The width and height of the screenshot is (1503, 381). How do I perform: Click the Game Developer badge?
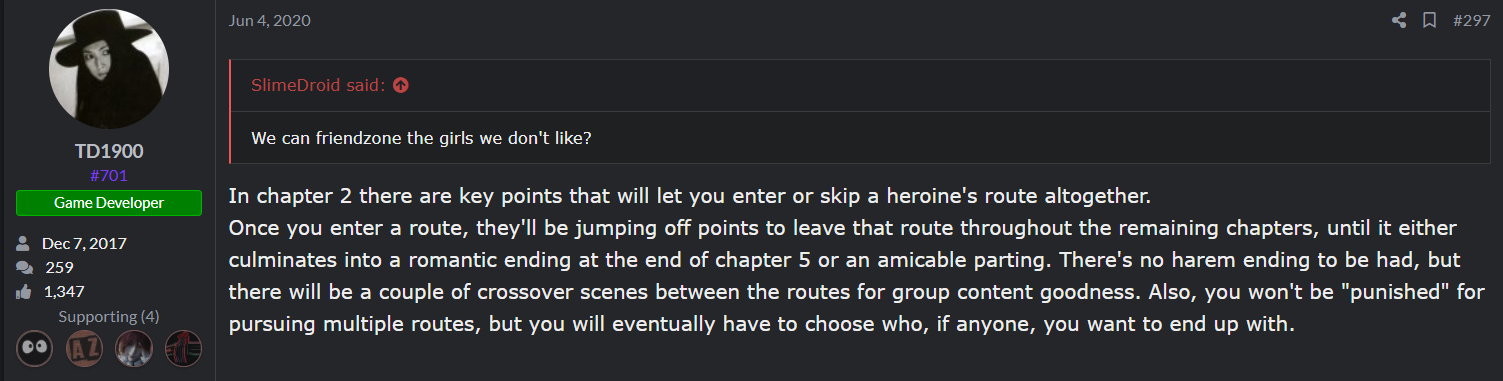point(109,203)
